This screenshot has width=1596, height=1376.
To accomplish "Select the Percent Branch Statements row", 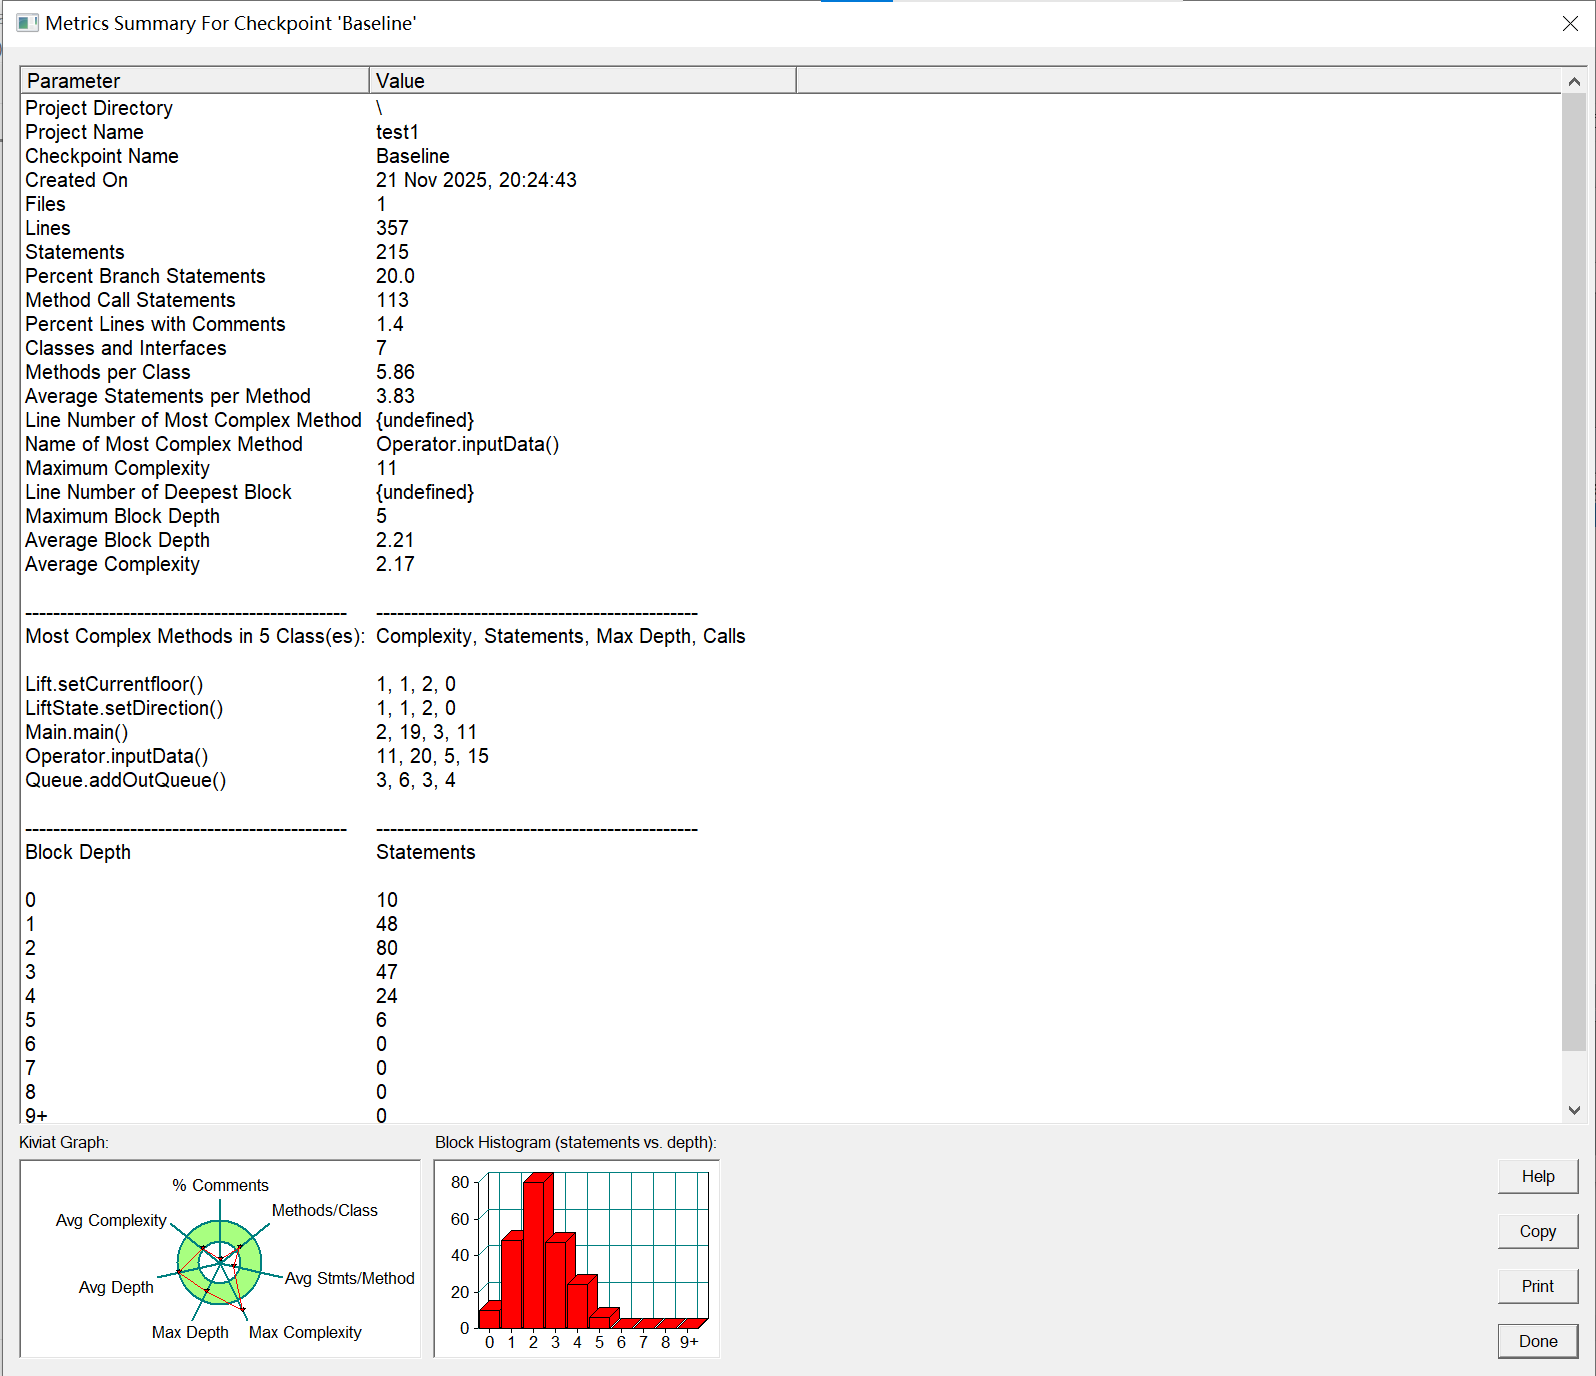I will [790, 276].
